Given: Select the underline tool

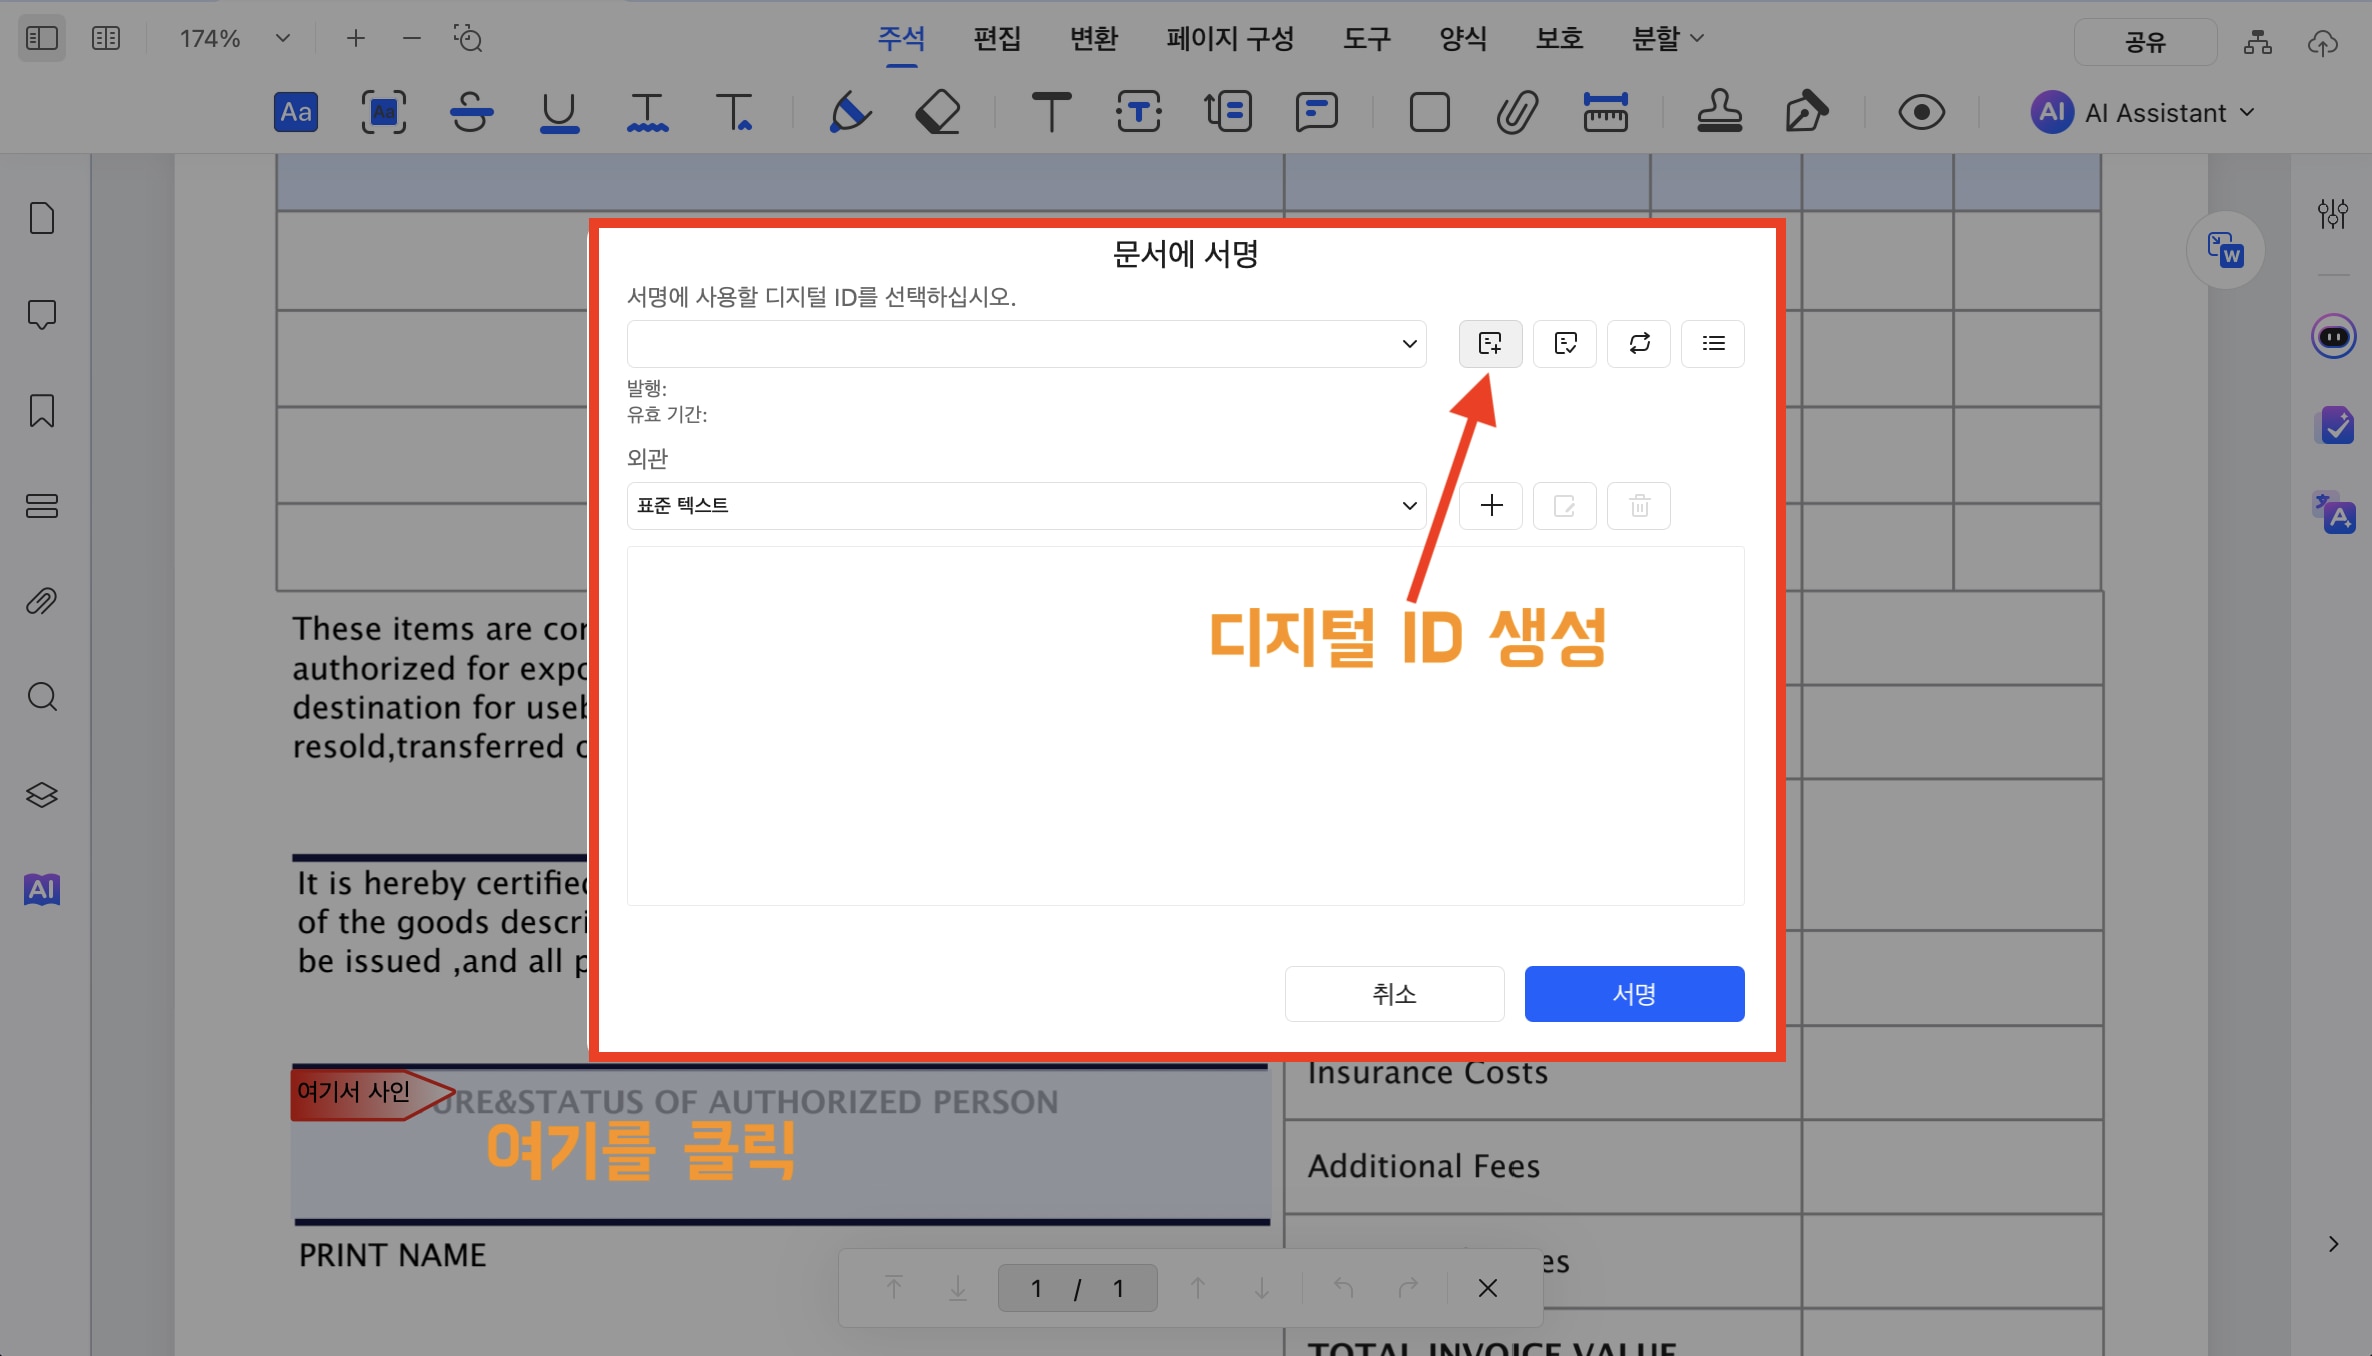Looking at the screenshot, I should pyautogui.click(x=559, y=112).
